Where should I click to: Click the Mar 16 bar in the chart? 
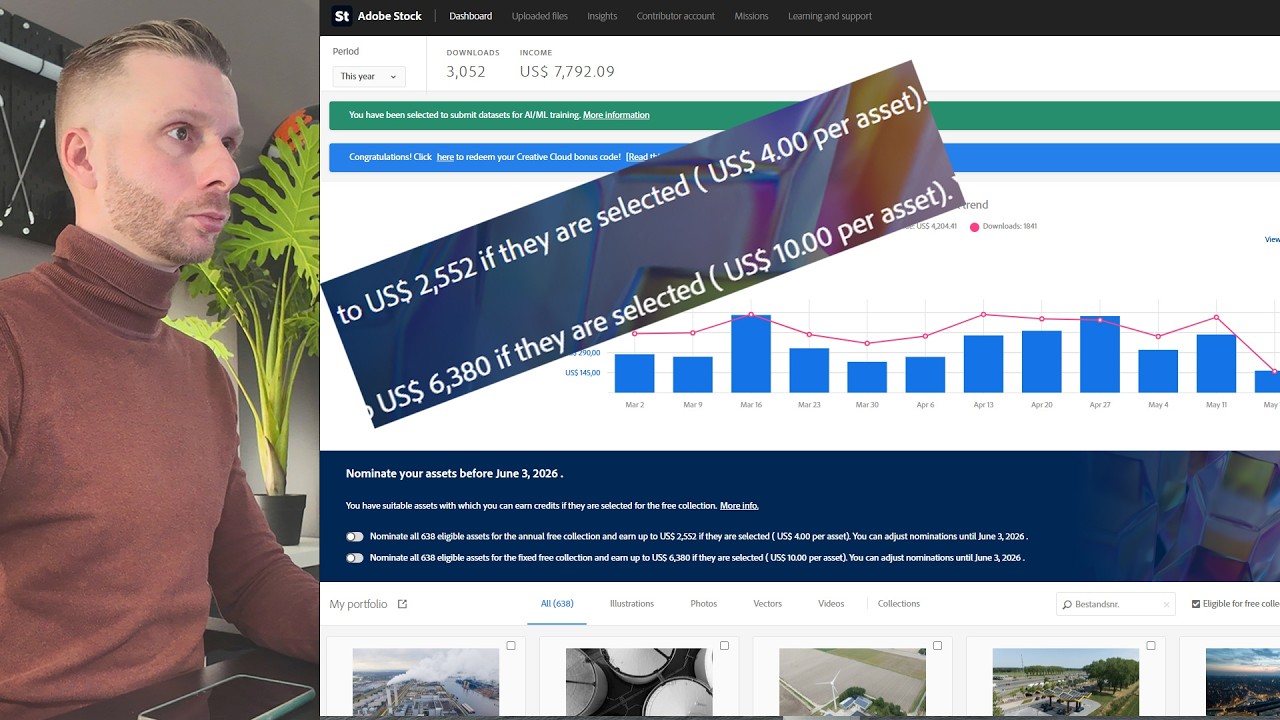click(x=751, y=354)
